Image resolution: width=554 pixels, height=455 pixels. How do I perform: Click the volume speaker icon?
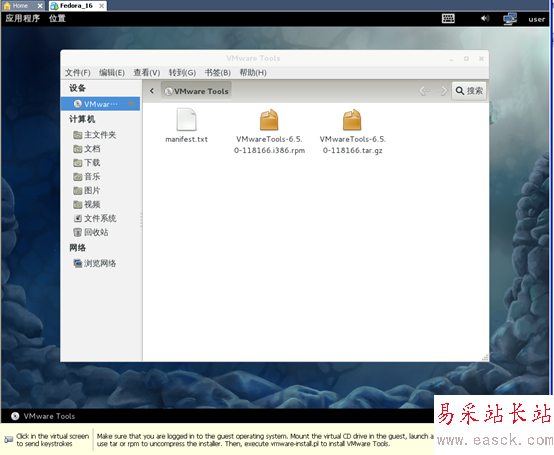tap(485, 18)
